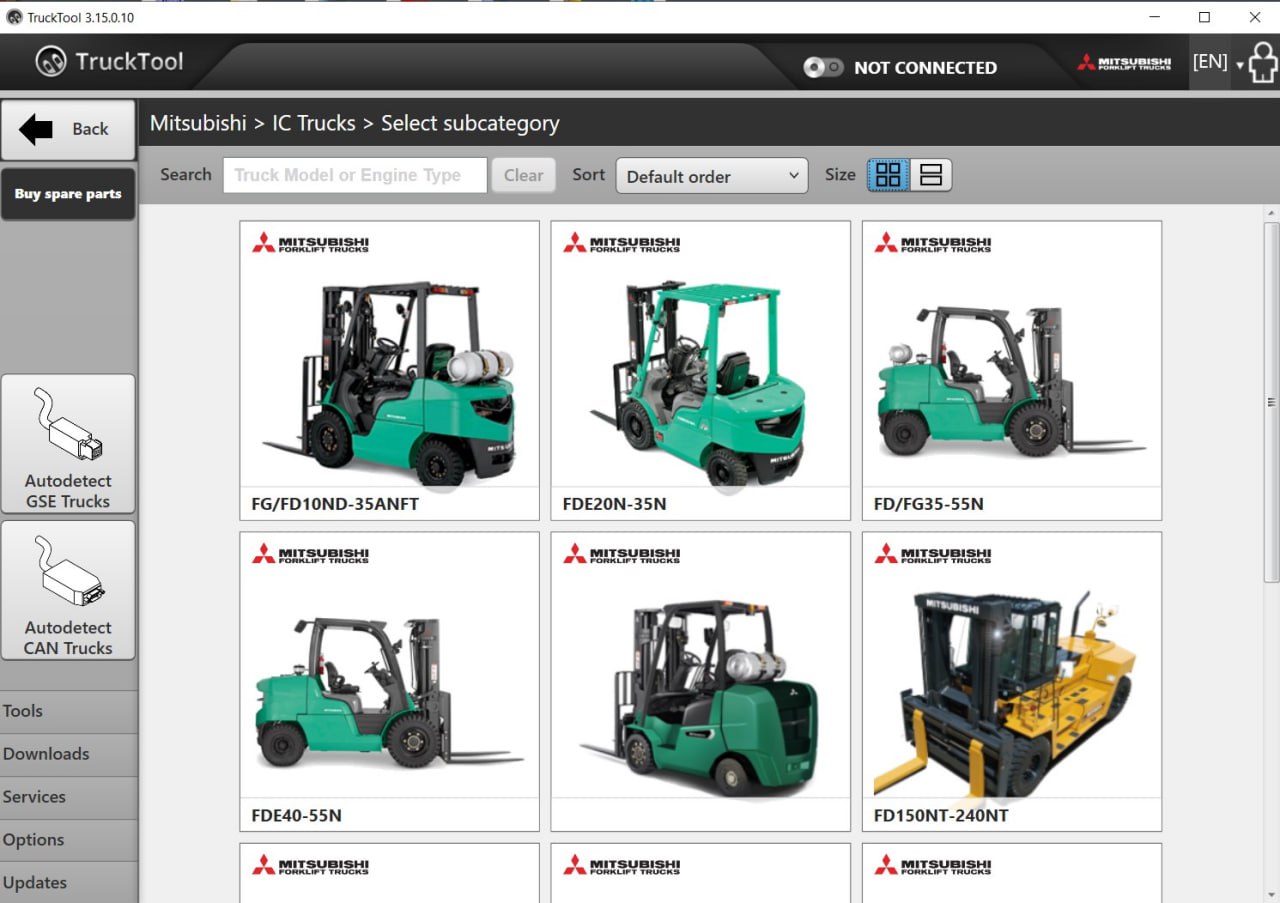1280x903 pixels.
Task: Select the FD150NT-240NT yellow truck tile
Action: [1011, 681]
